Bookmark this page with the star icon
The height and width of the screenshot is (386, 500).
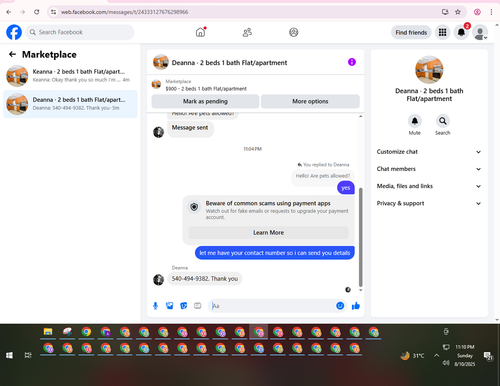click(458, 12)
